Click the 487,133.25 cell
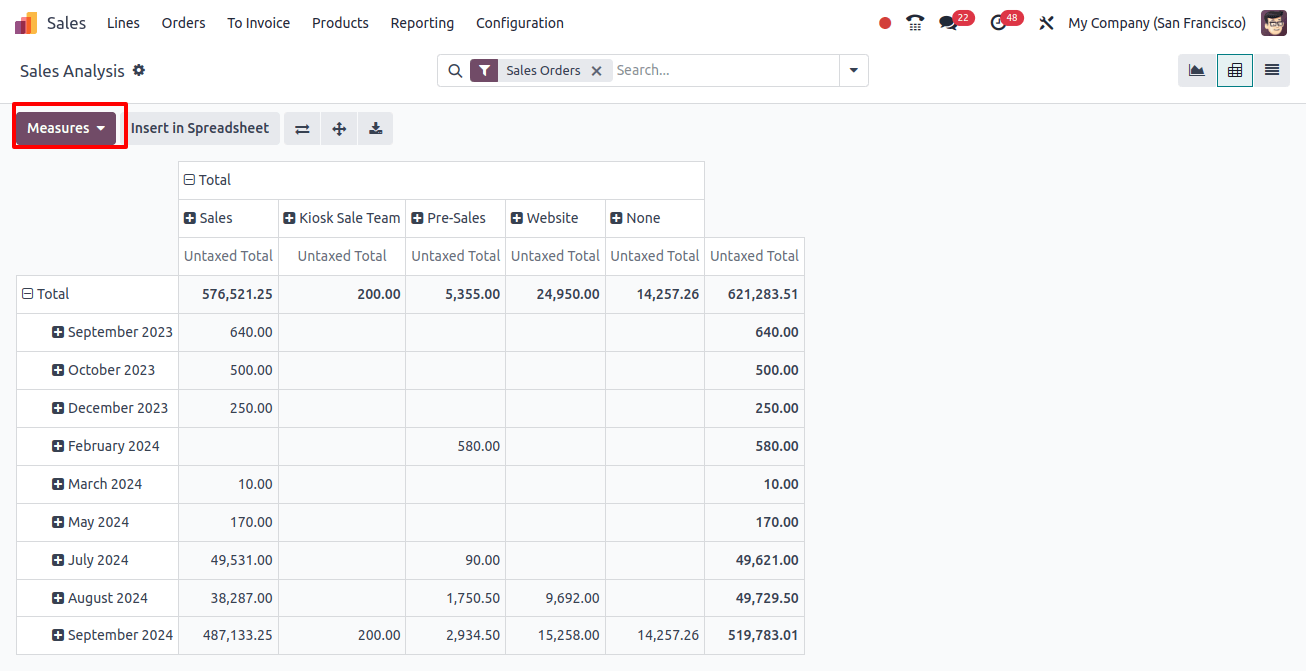 (x=228, y=635)
